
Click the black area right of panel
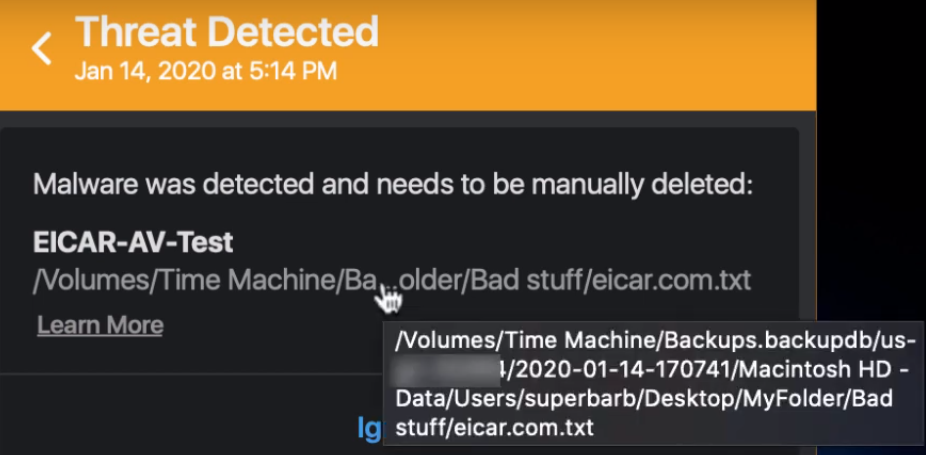pos(870,150)
